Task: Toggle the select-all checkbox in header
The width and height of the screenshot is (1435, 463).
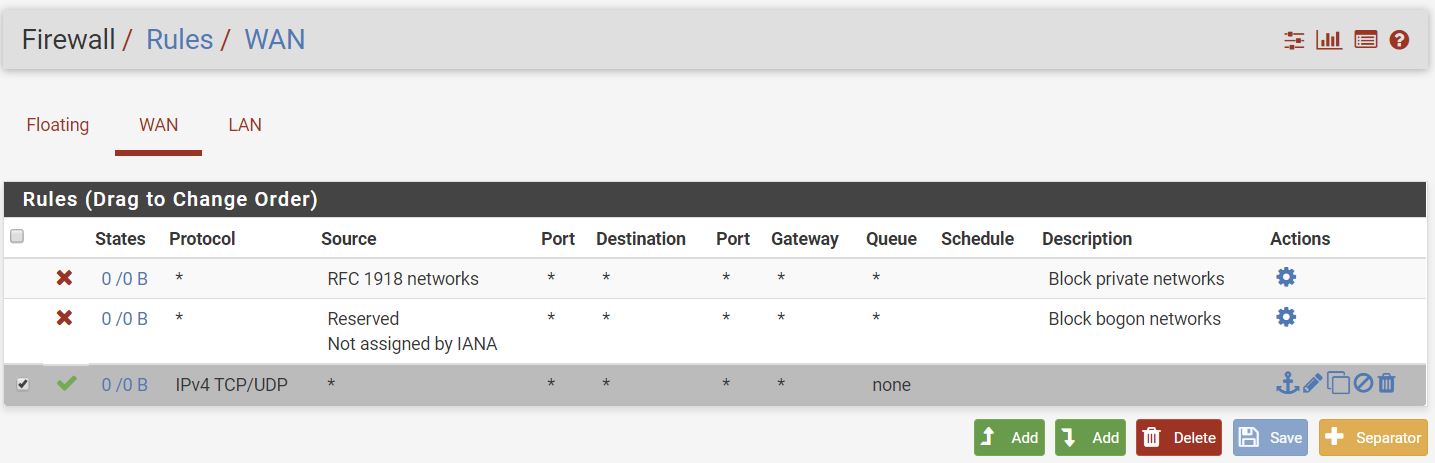Action: click(16, 237)
